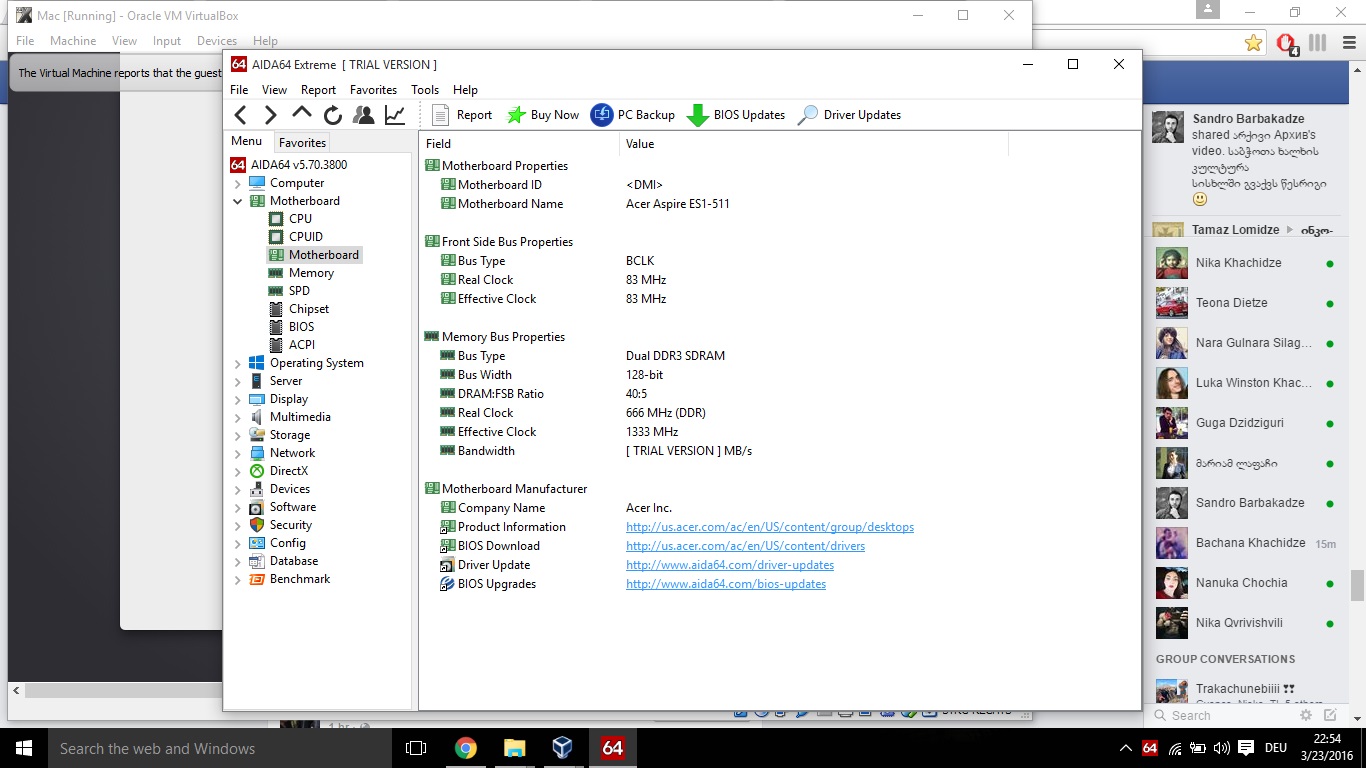
Task: Open the graph chart icon in toolbar
Action: tap(395, 115)
